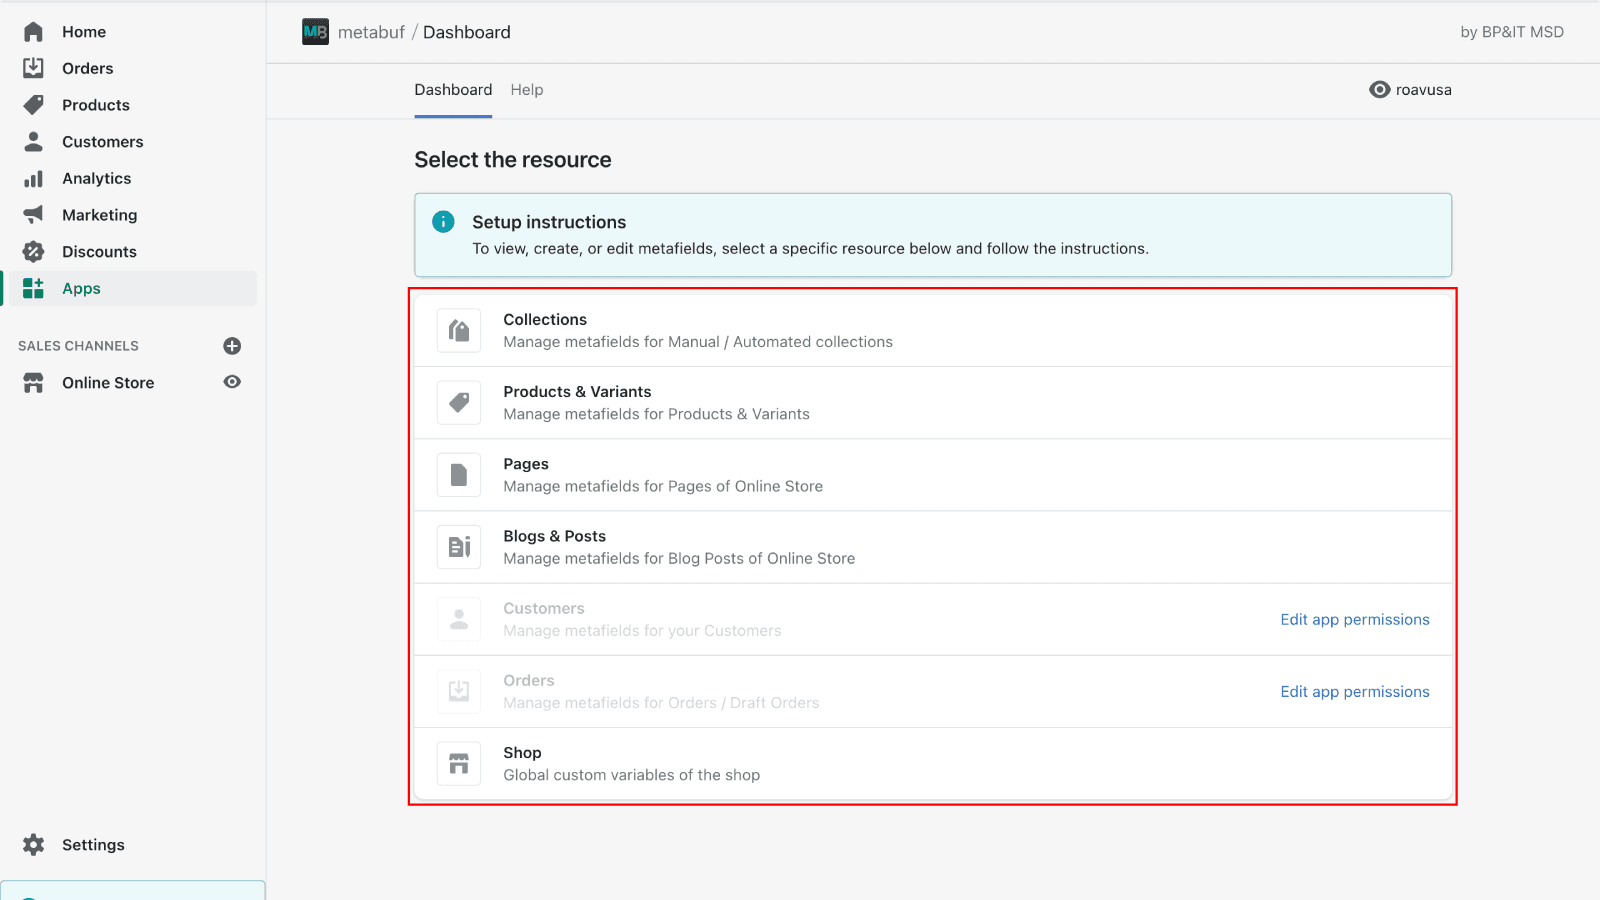The width and height of the screenshot is (1600, 900).
Task: Open the Settings gear
Action: (33, 844)
